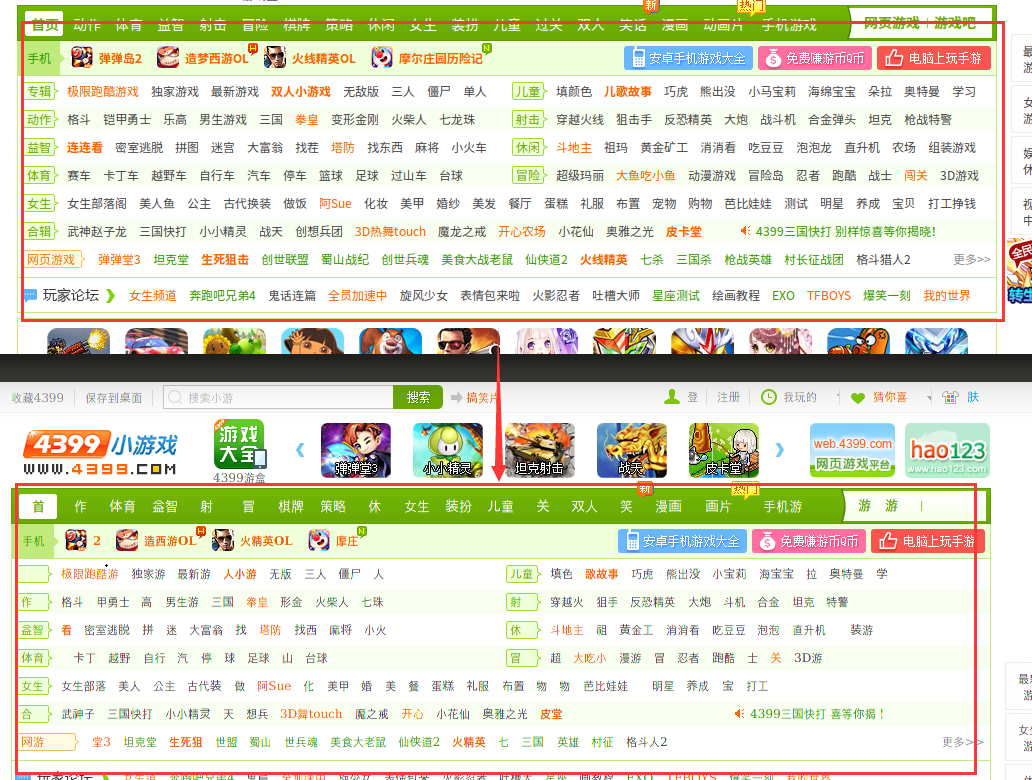This screenshot has width=1032, height=780.
Task: Click the hao123 logo
Action: pyautogui.click(x=946, y=451)
